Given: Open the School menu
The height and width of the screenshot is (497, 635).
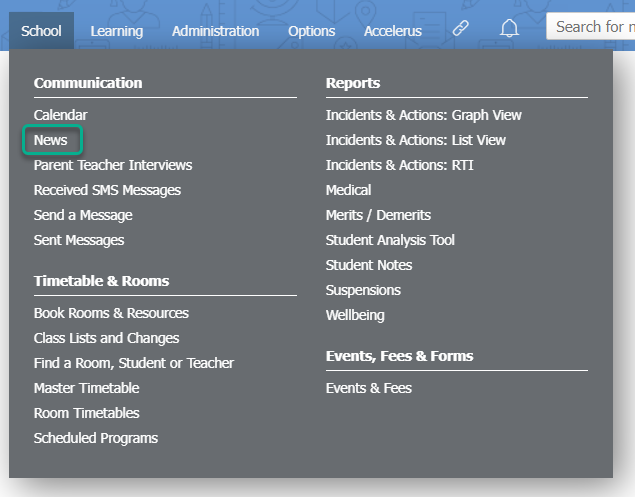Looking at the screenshot, I should pyautogui.click(x=41, y=31).
